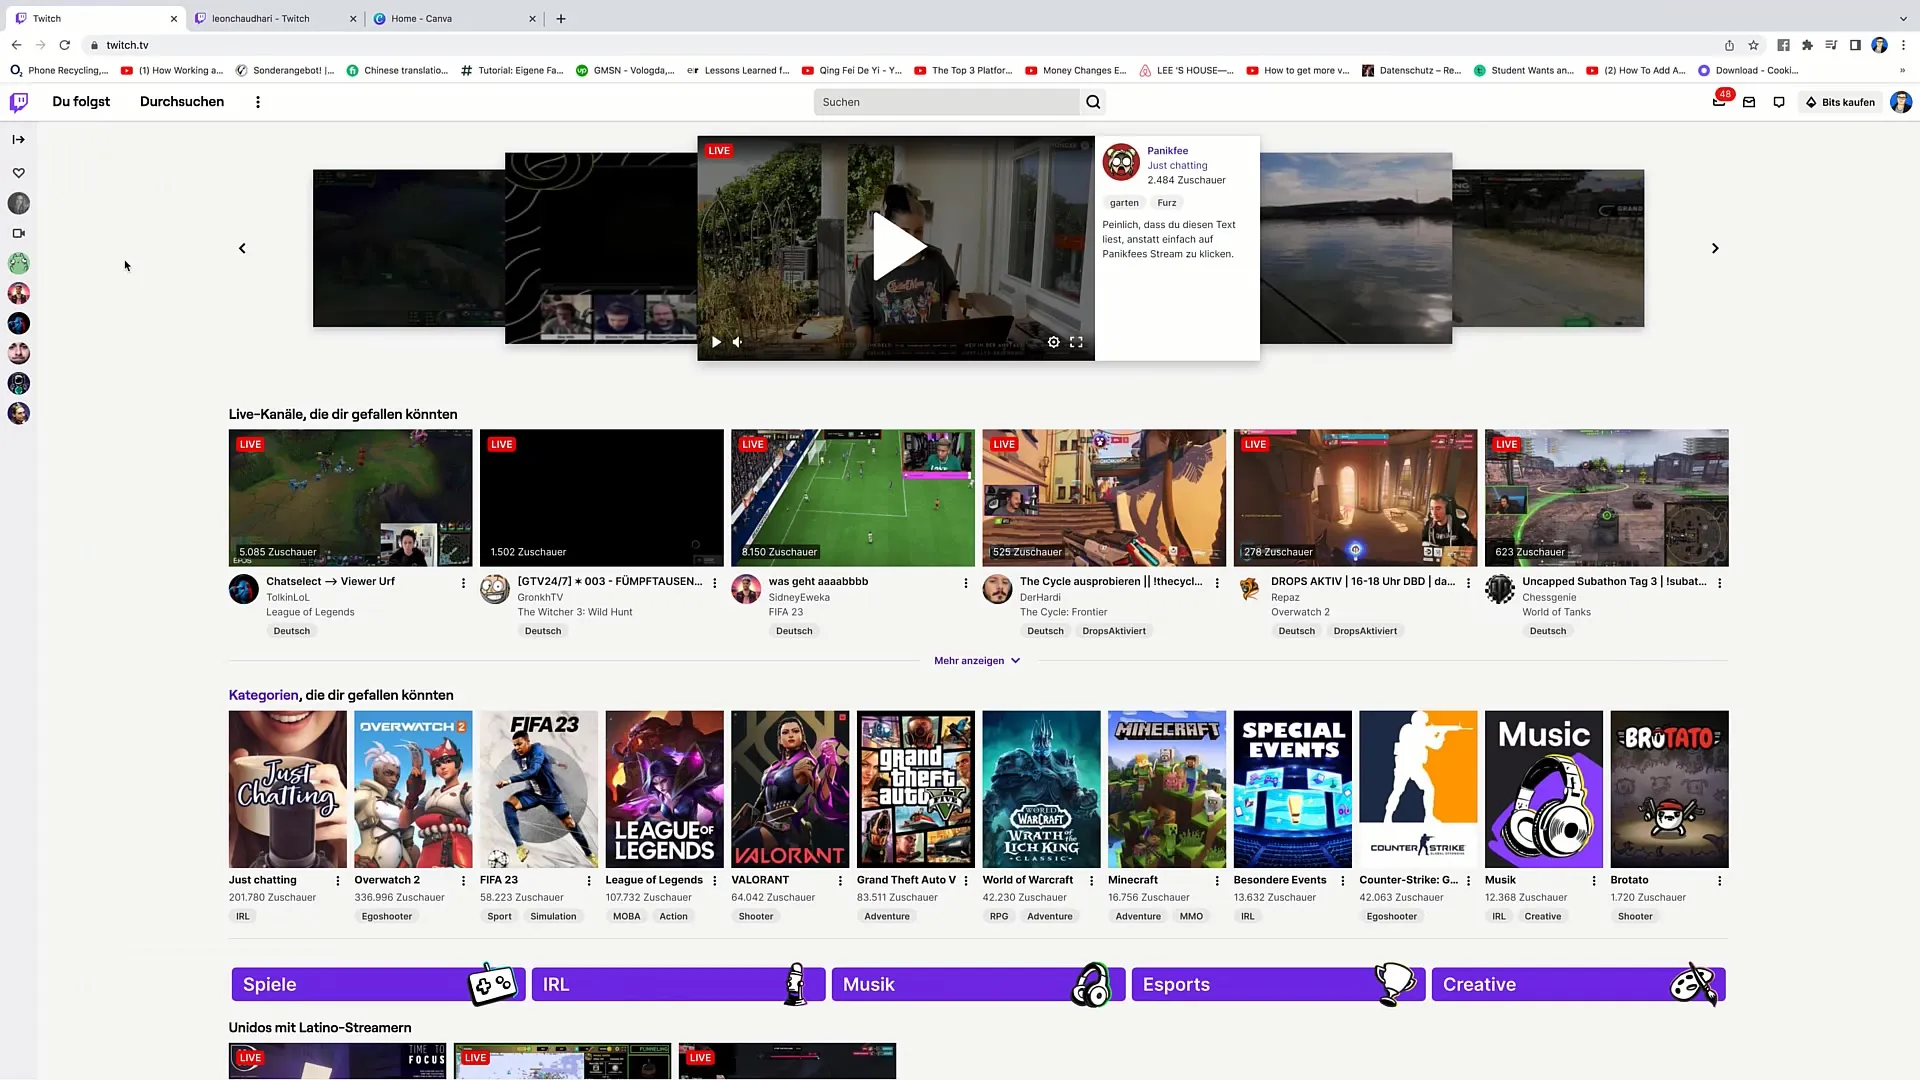The height and width of the screenshot is (1080, 1920).
Task: Click Chessgenie channel avatar
Action: pyautogui.click(x=1500, y=590)
